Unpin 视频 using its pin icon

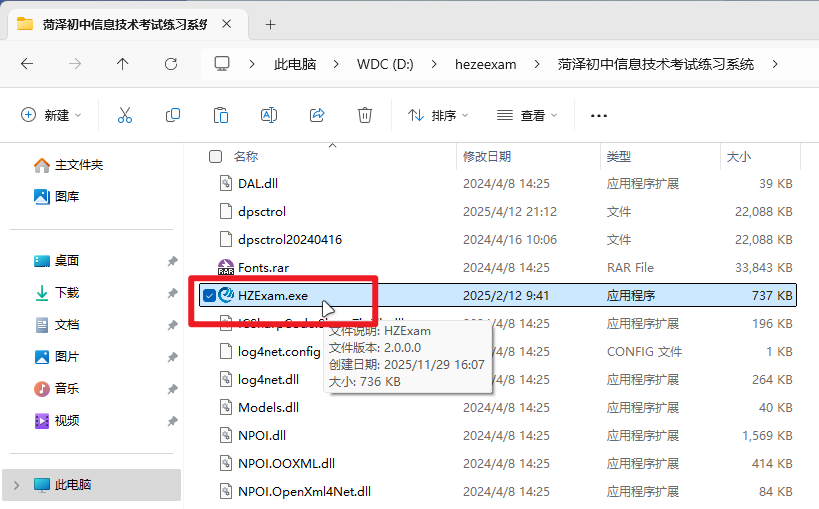click(x=172, y=421)
